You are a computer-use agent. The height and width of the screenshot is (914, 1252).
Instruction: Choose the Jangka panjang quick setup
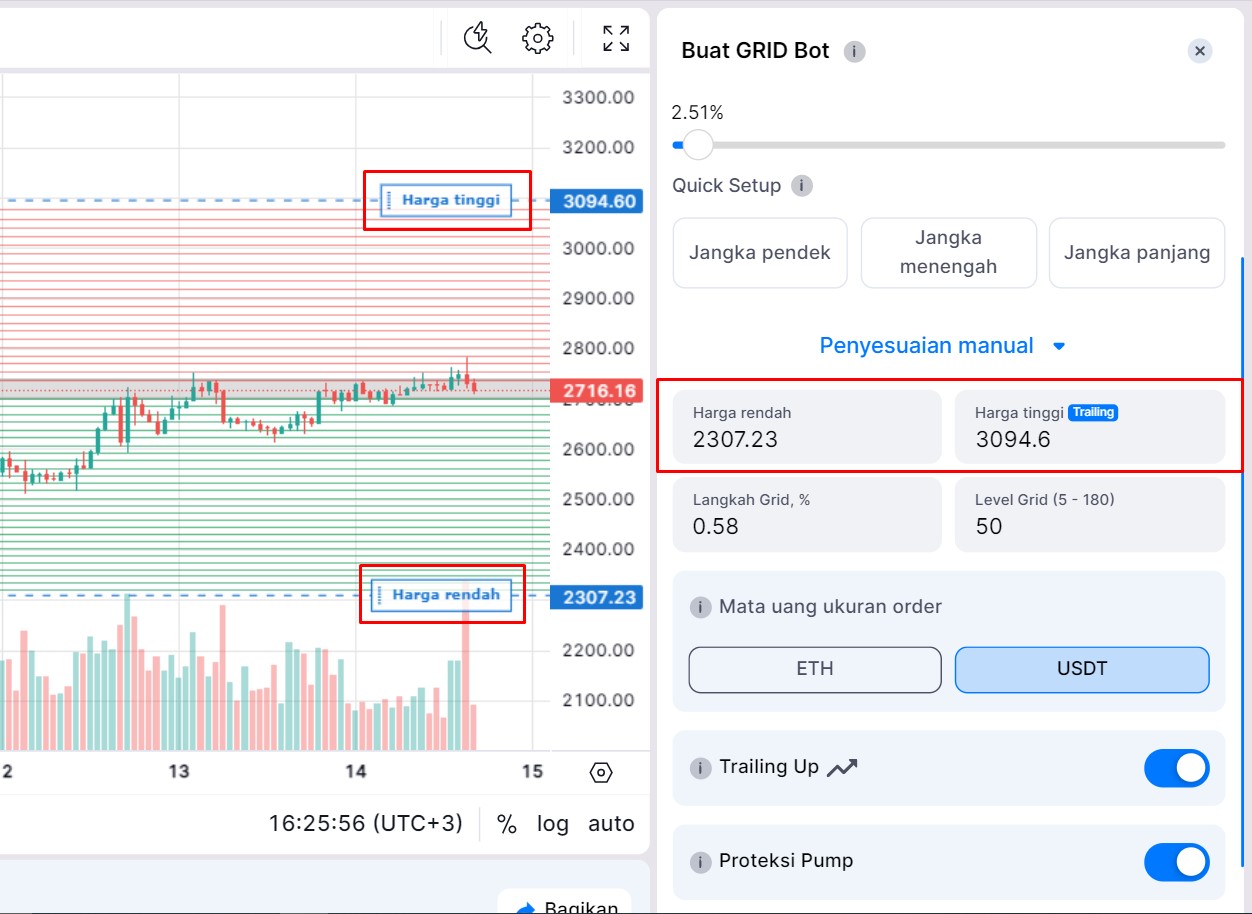click(x=1136, y=253)
